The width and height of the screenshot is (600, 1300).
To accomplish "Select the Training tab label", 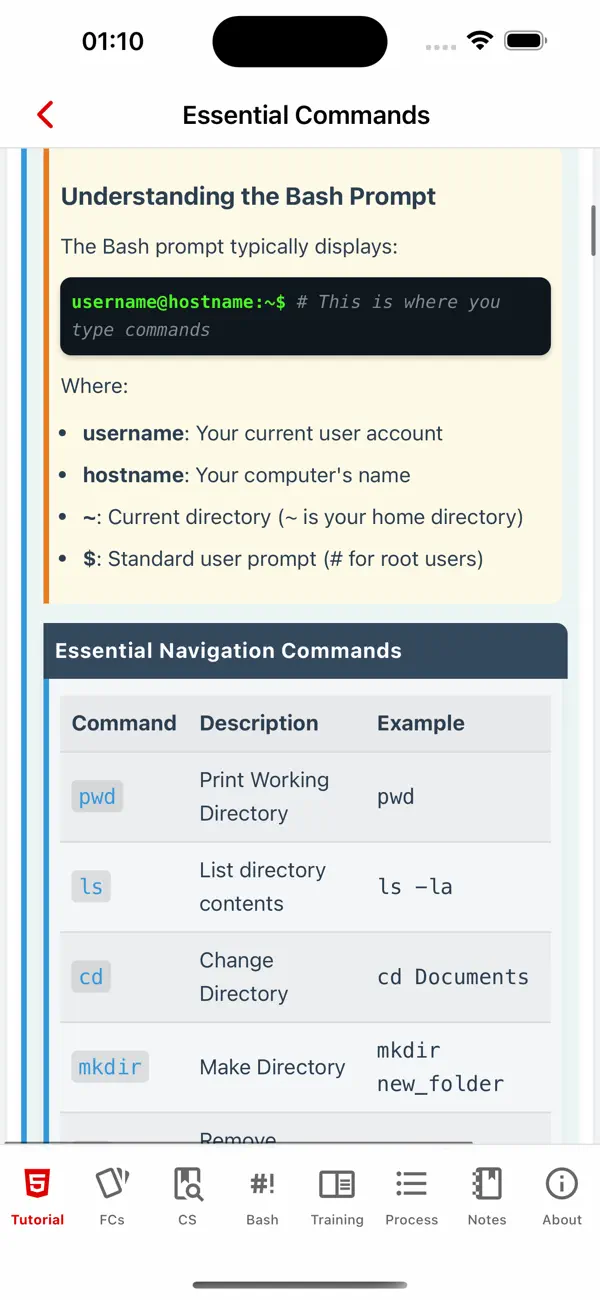I will [x=337, y=1220].
